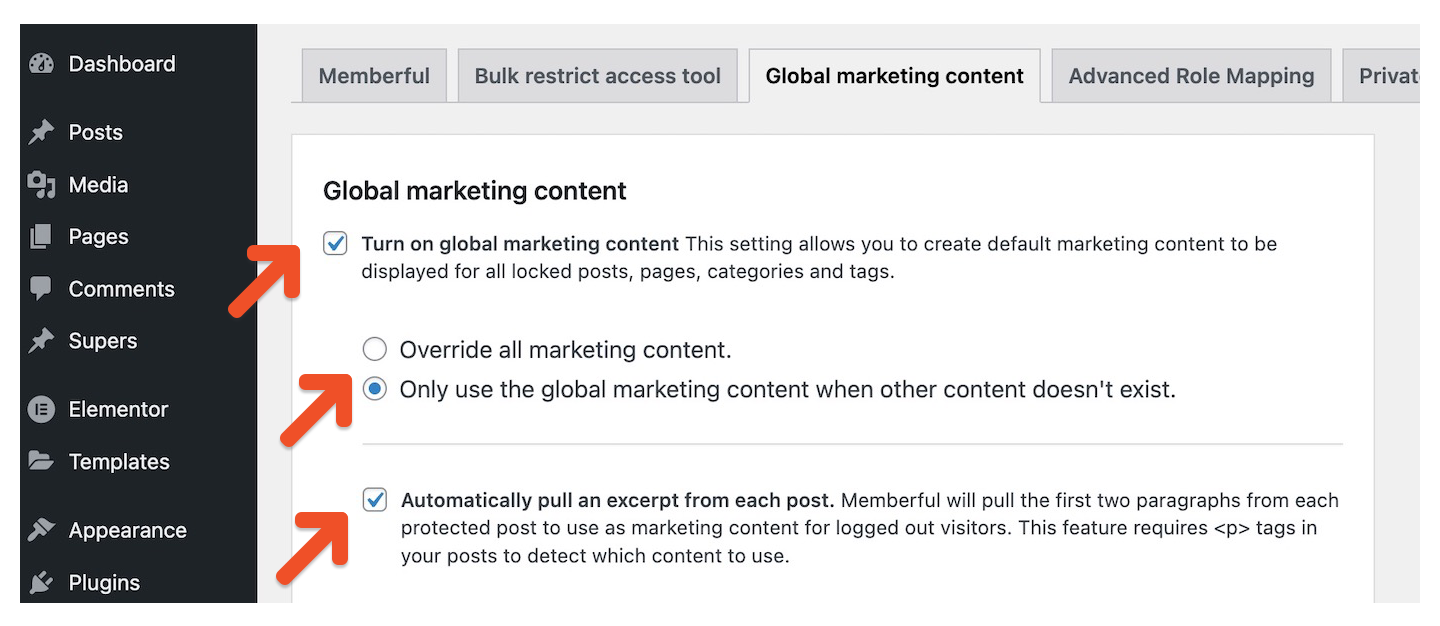
Task: Open Elementor menu label in sidebar
Action: (x=118, y=409)
